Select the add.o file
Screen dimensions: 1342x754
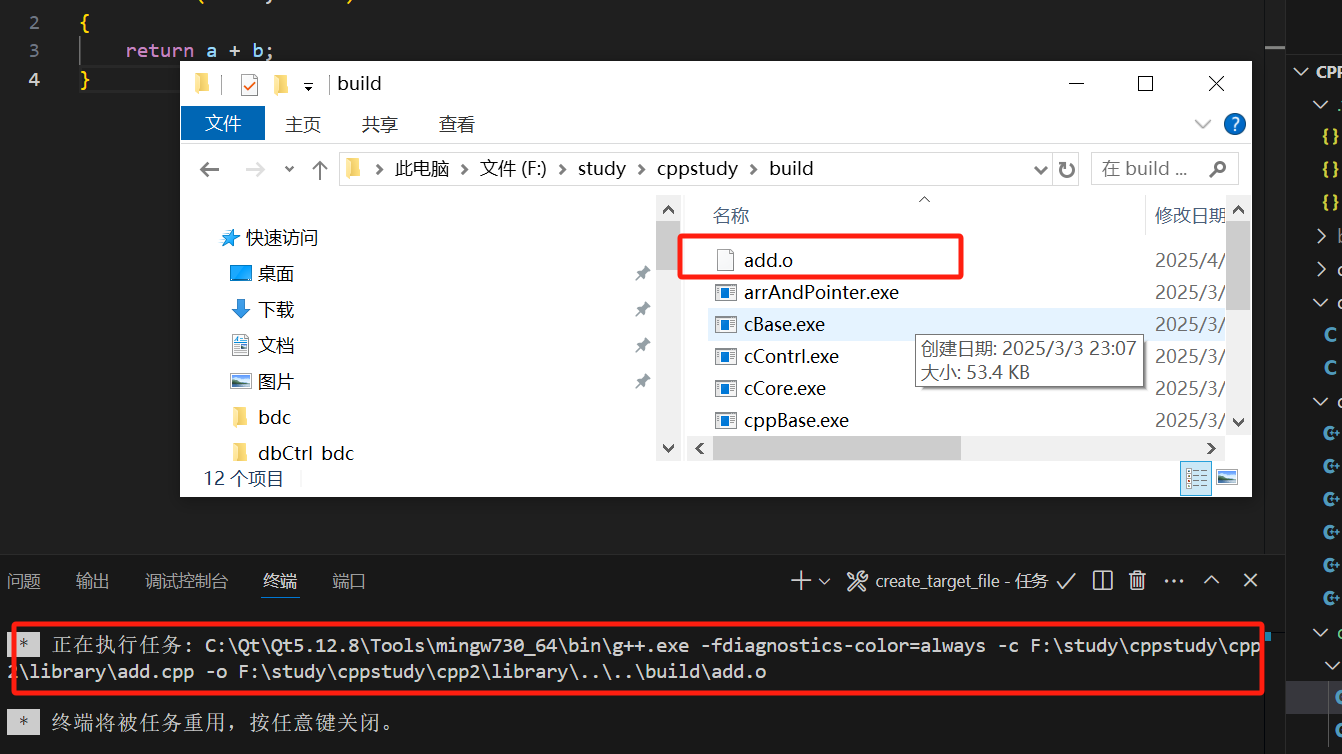point(768,260)
